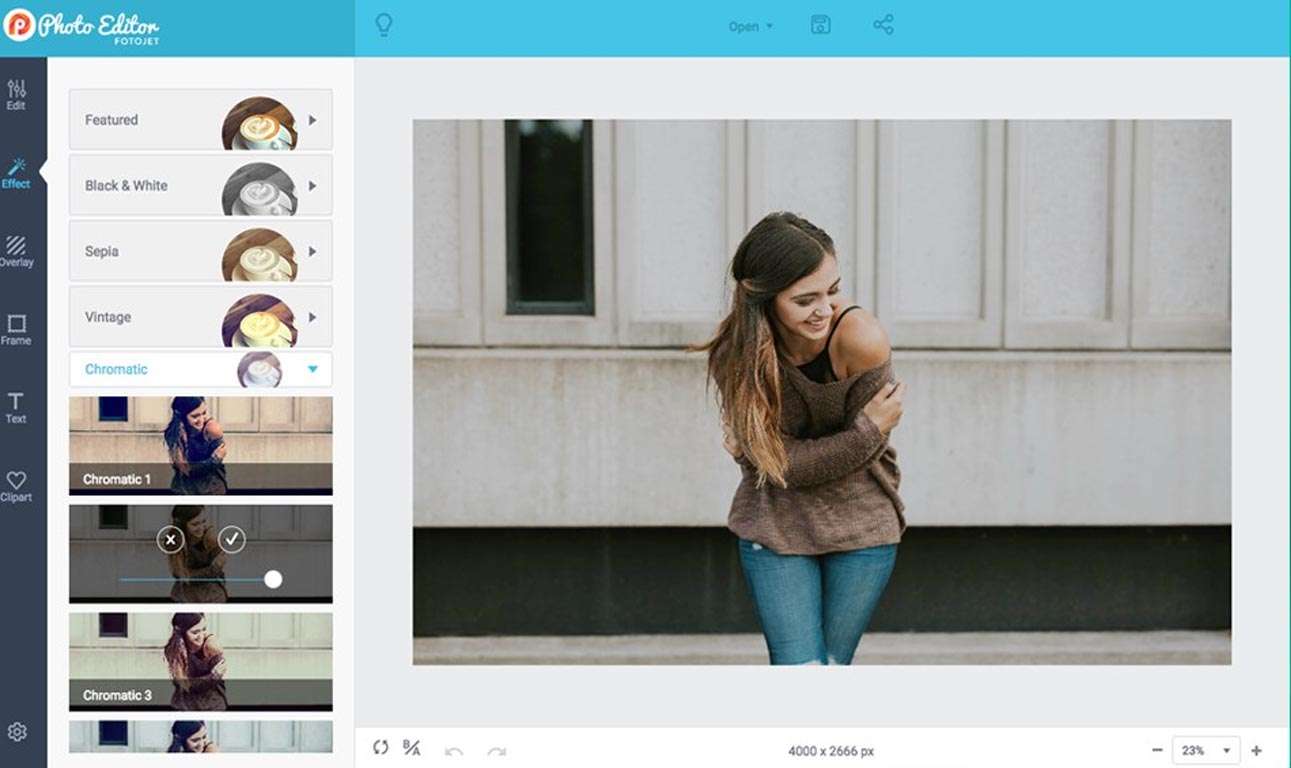Image resolution: width=1291 pixels, height=768 pixels.
Task: Click the save icon in top bar
Action: tap(820, 26)
